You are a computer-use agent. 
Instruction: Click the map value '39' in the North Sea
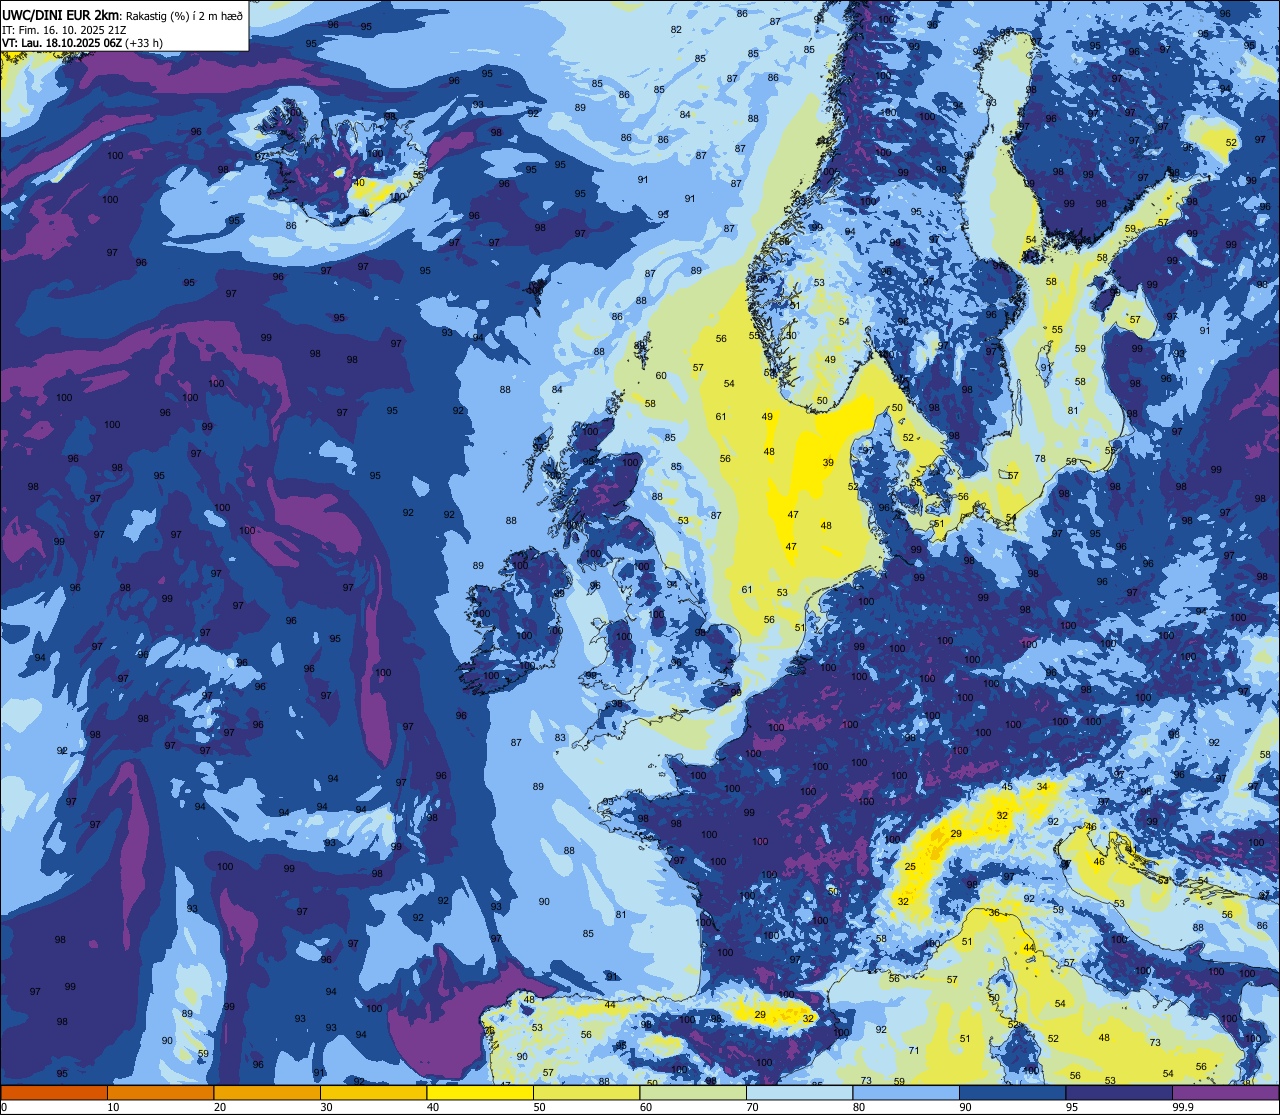pyautogui.click(x=828, y=463)
